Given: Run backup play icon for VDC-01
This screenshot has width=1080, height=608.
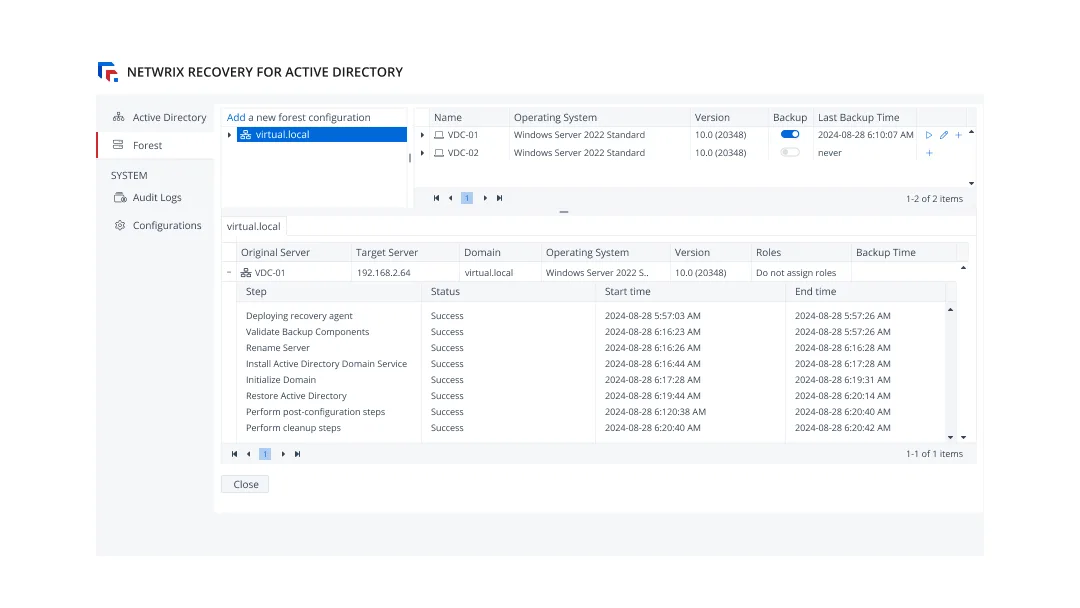Looking at the screenshot, I should pyautogui.click(x=928, y=135).
